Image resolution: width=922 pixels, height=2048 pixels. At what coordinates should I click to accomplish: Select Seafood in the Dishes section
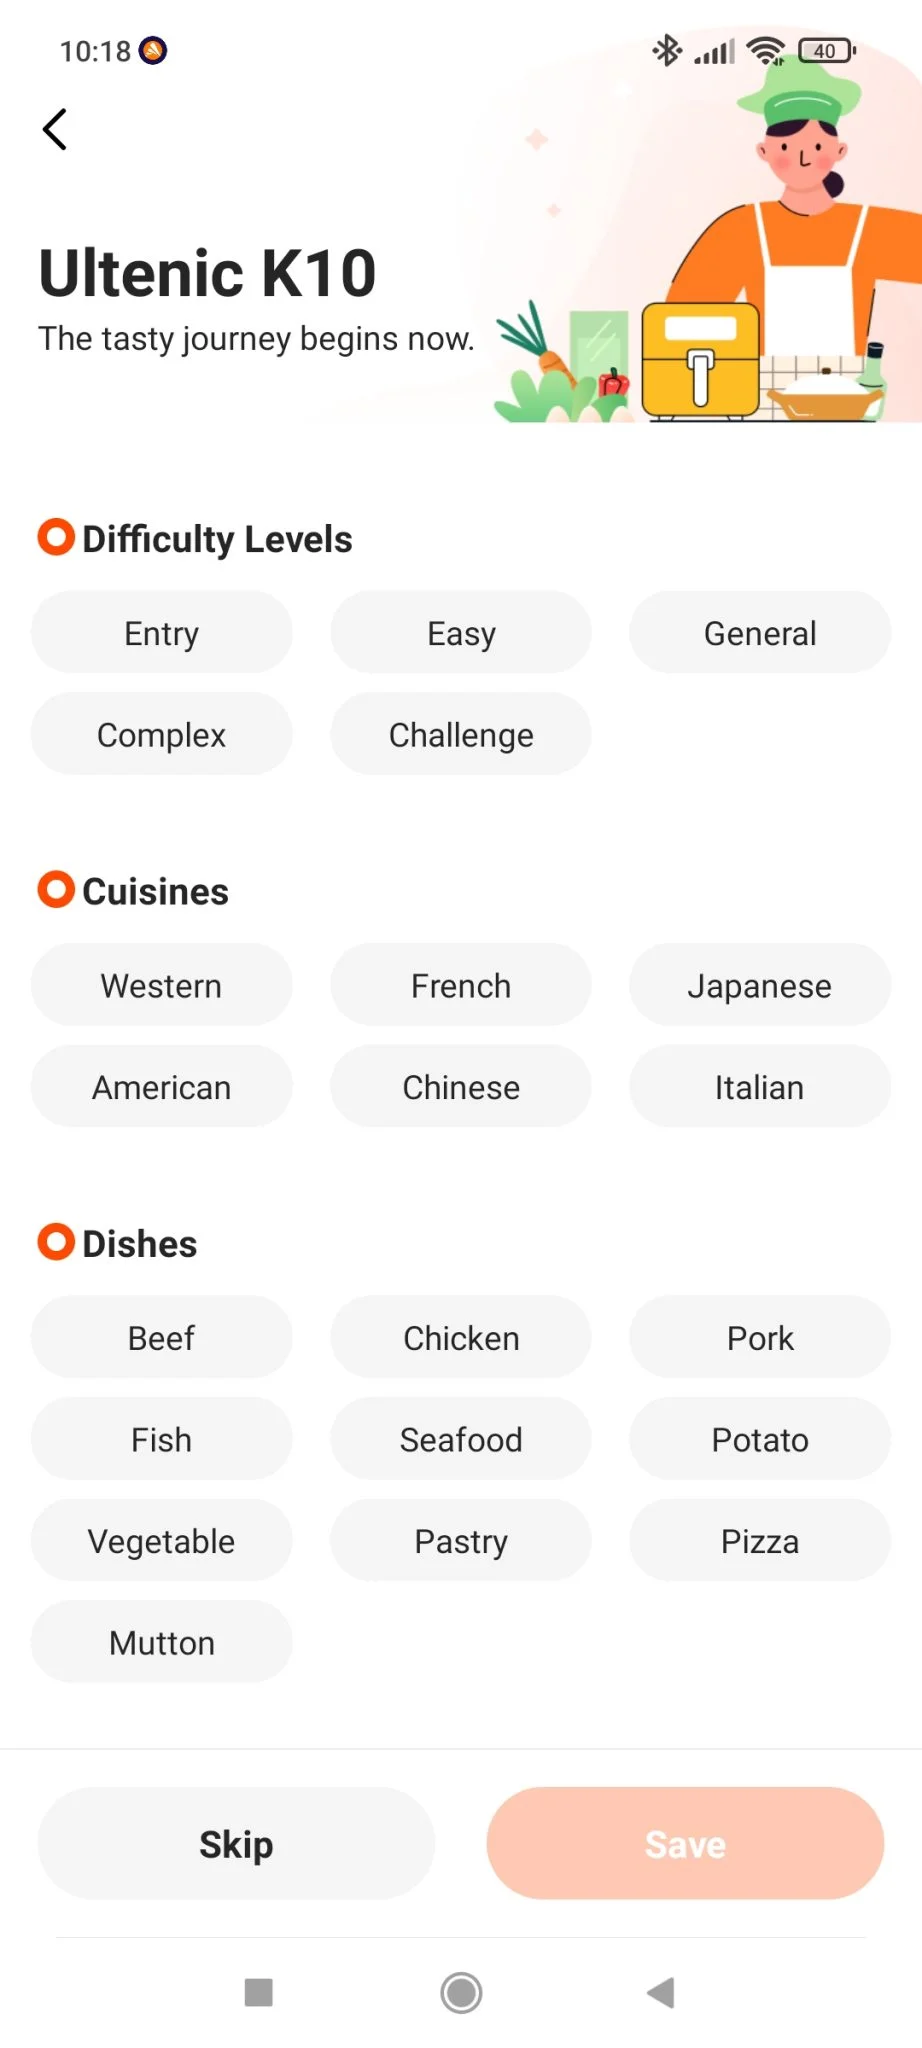point(461,1440)
